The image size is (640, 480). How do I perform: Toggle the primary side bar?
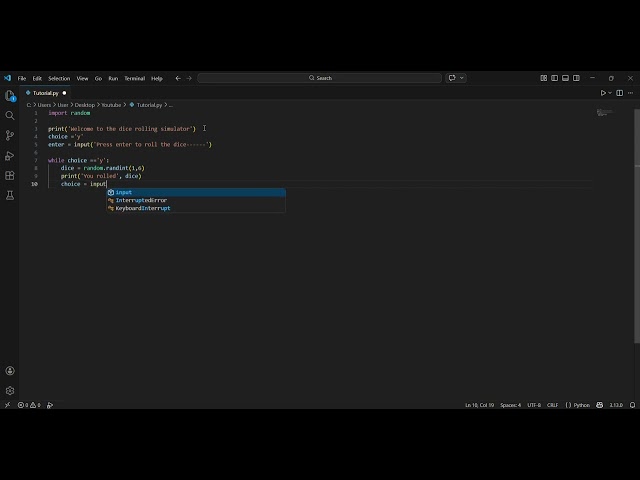[554, 78]
